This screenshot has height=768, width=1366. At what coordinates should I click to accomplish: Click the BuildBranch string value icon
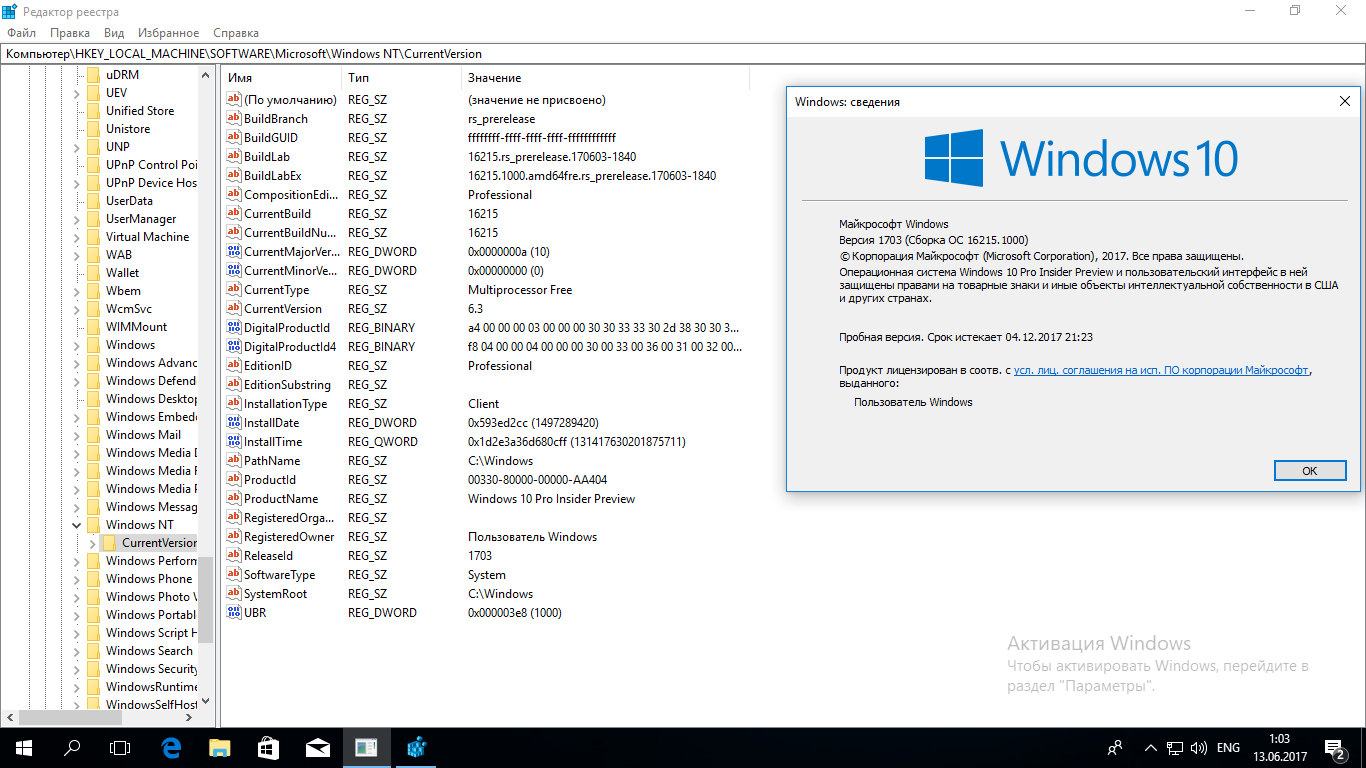(234, 119)
